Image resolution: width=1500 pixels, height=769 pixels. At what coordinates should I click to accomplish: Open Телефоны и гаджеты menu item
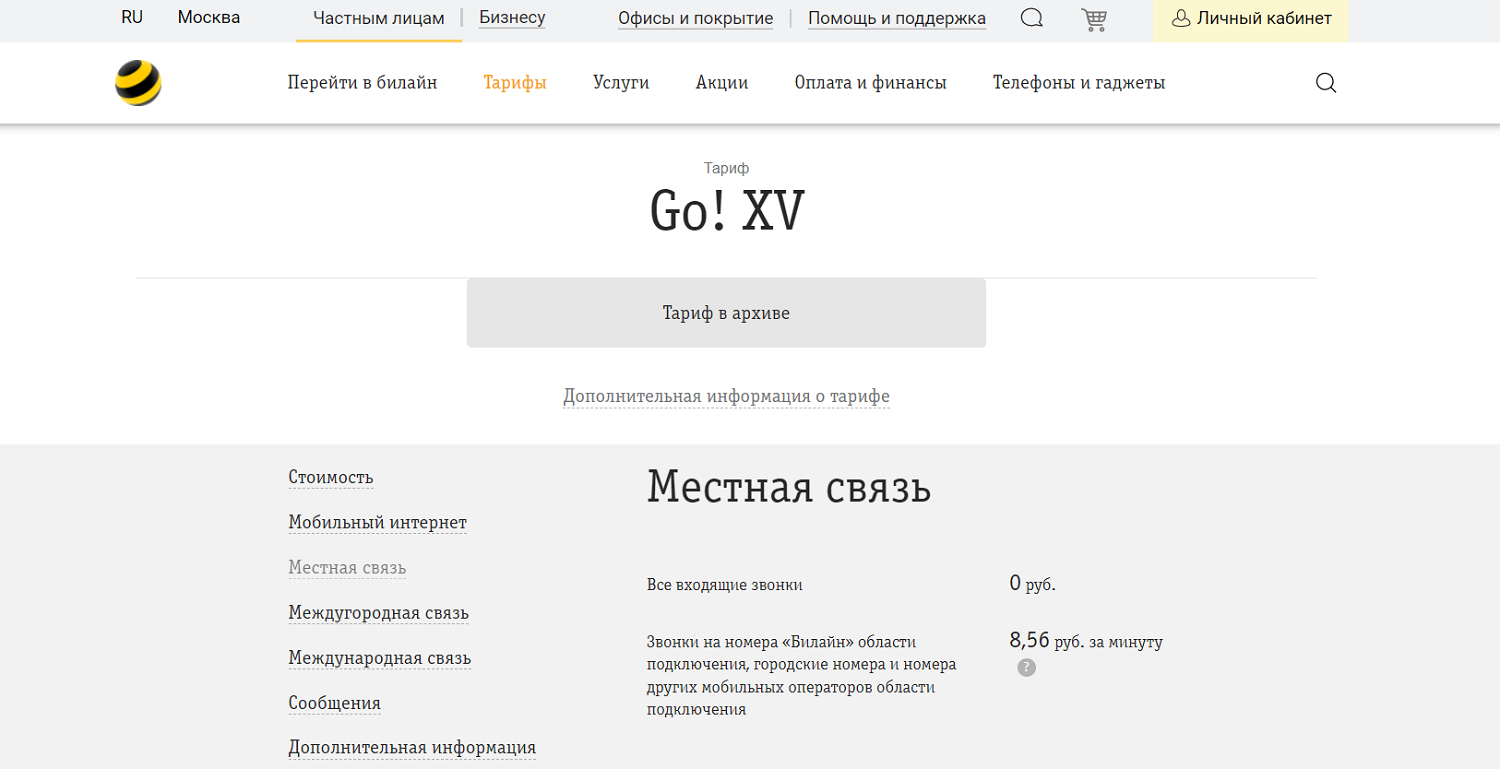tap(1079, 83)
